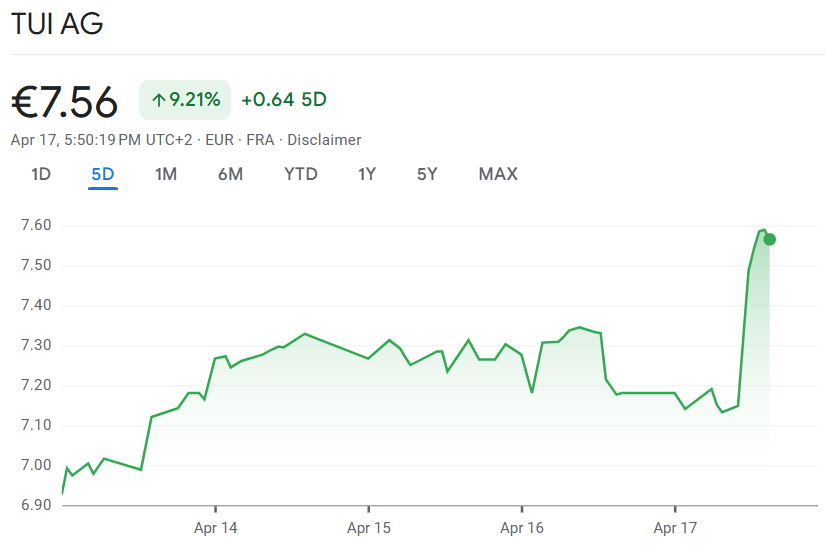Click the Apr 14 axis label
825x545 pixels.
pos(215,527)
